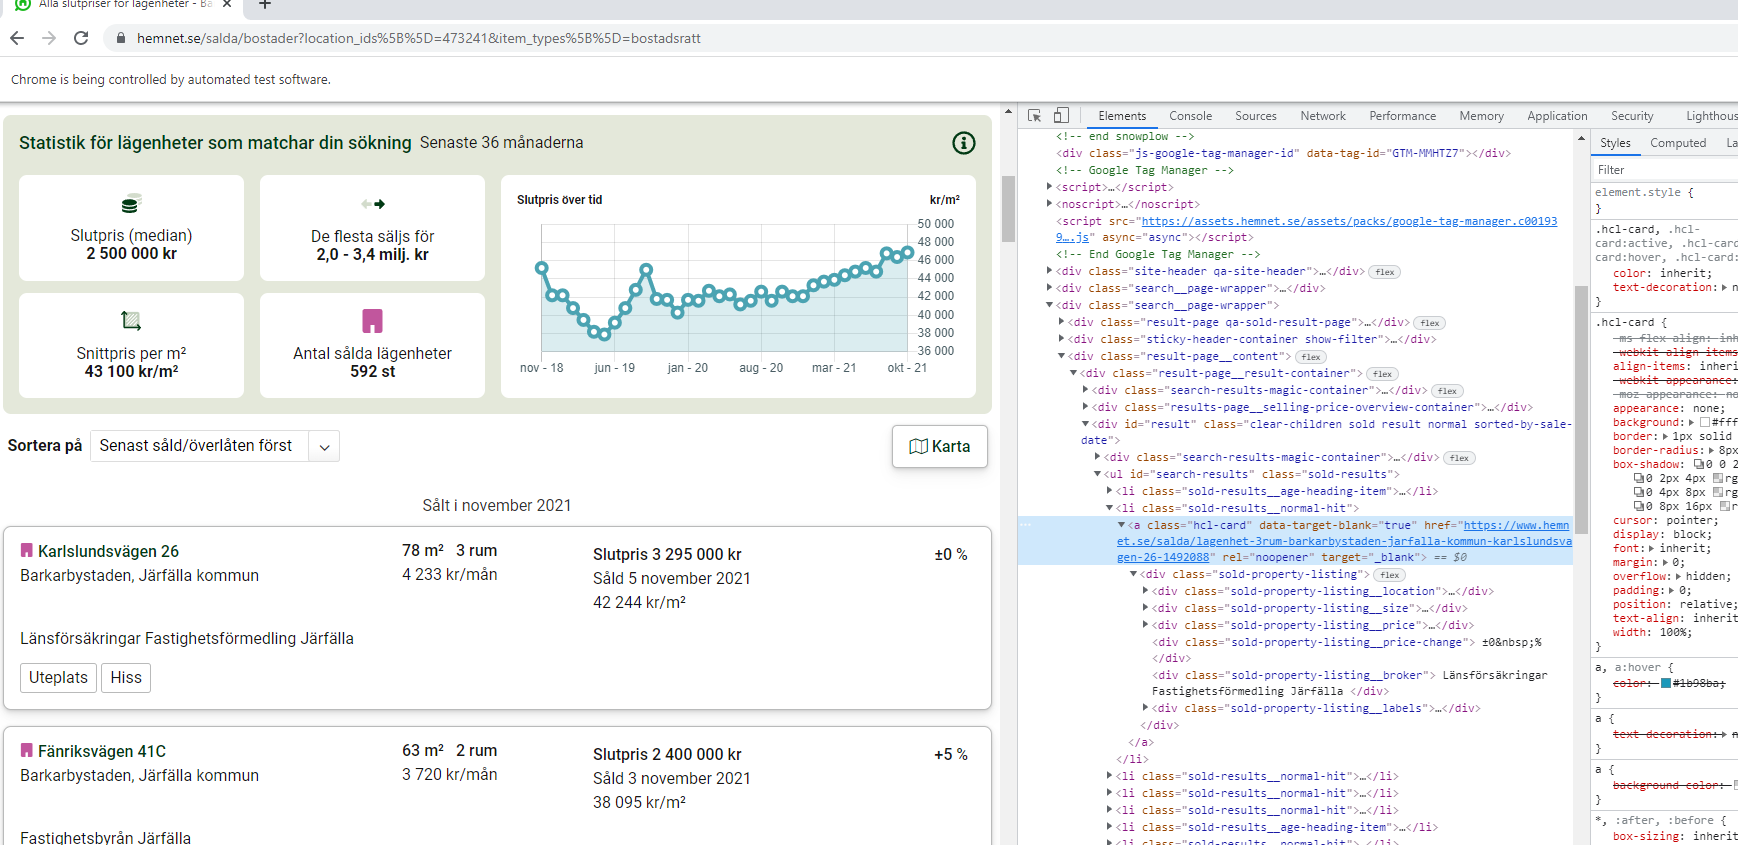Expand sold-property-listing__price div
Screen dimensions: 1738x845
(1145, 625)
